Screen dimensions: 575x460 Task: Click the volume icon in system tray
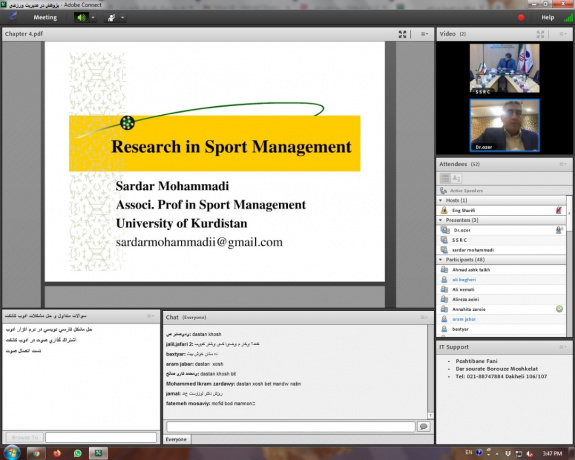[x=530, y=454]
